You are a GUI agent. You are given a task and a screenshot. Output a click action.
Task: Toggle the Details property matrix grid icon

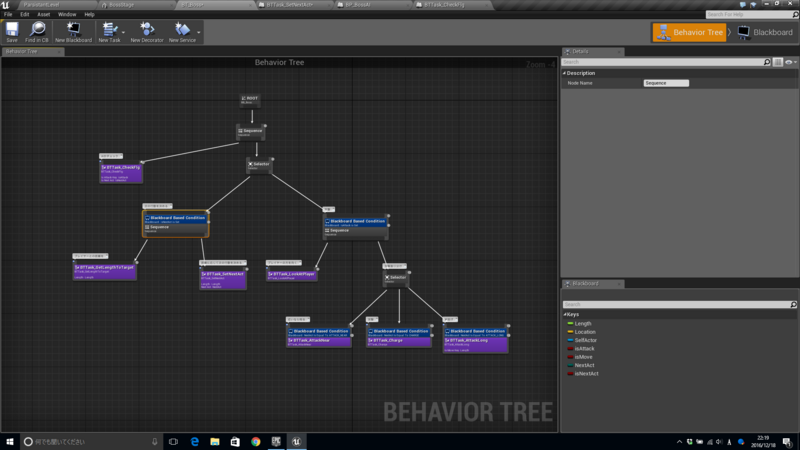coord(778,62)
